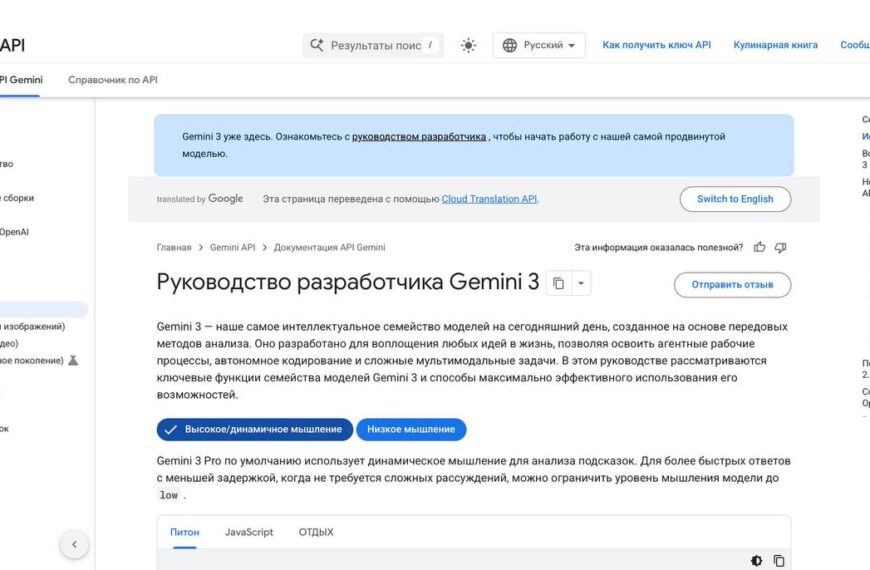Open the Русский language dropdown

pyautogui.click(x=539, y=45)
